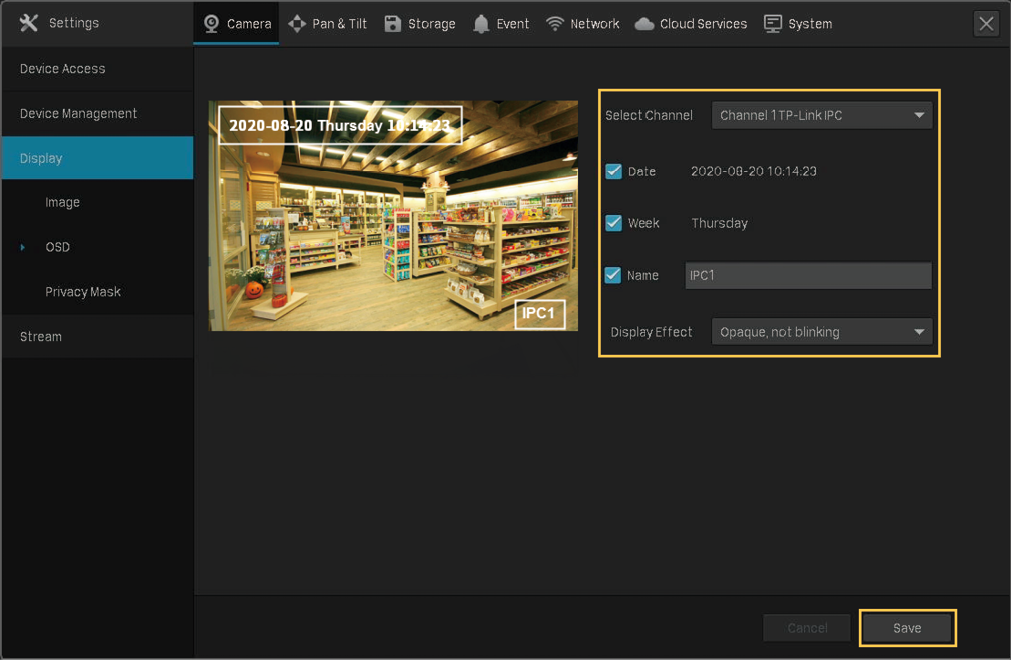Viewport: 1011px width, 660px height.
Task: Close the Settings window
Action: [x=986, y=24]
